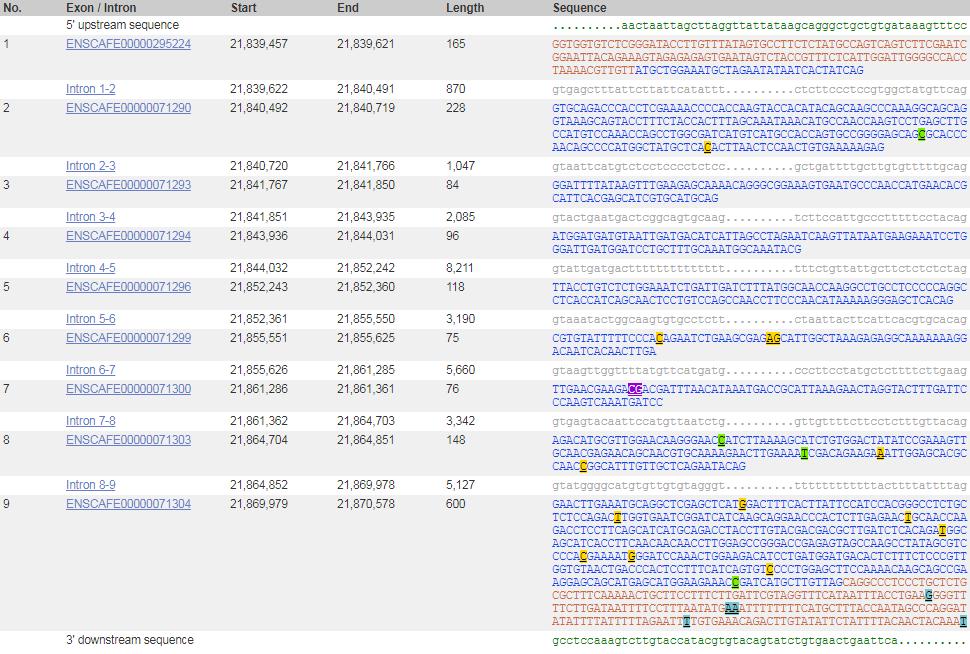Open exon link ENSCAFE00000071294
Image resolution: width=970 pixels, height=654 pixels.
(x=128, y=236)
